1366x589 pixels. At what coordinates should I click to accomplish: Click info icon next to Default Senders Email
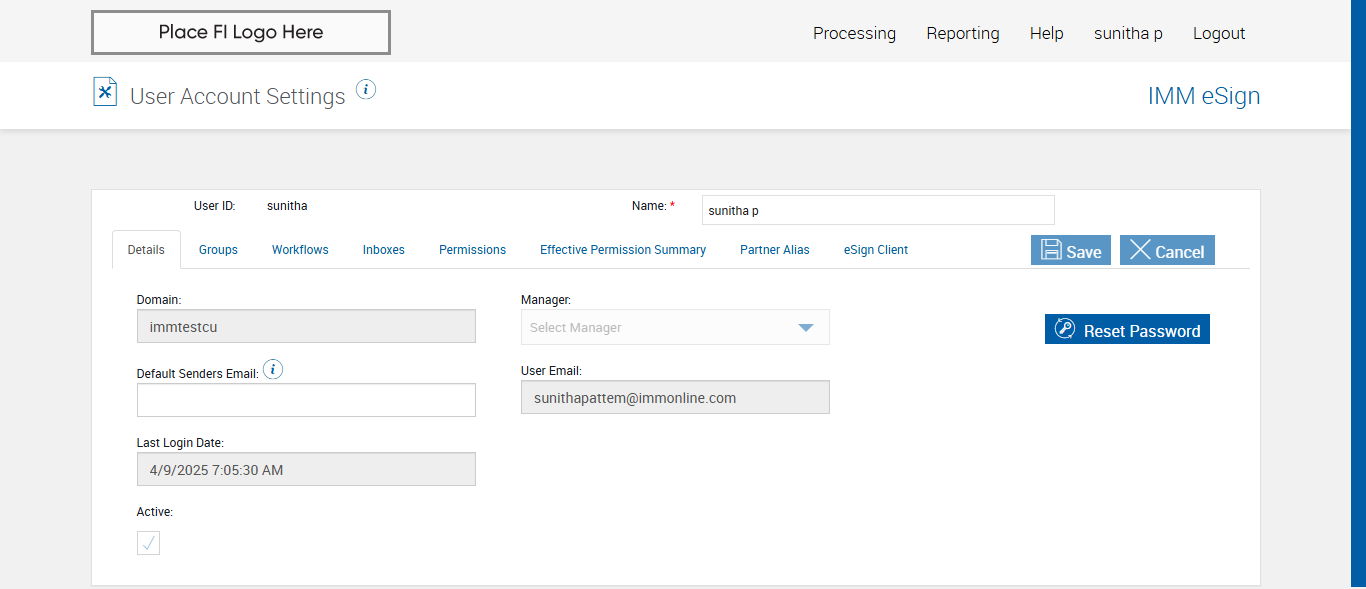[273, 370]
